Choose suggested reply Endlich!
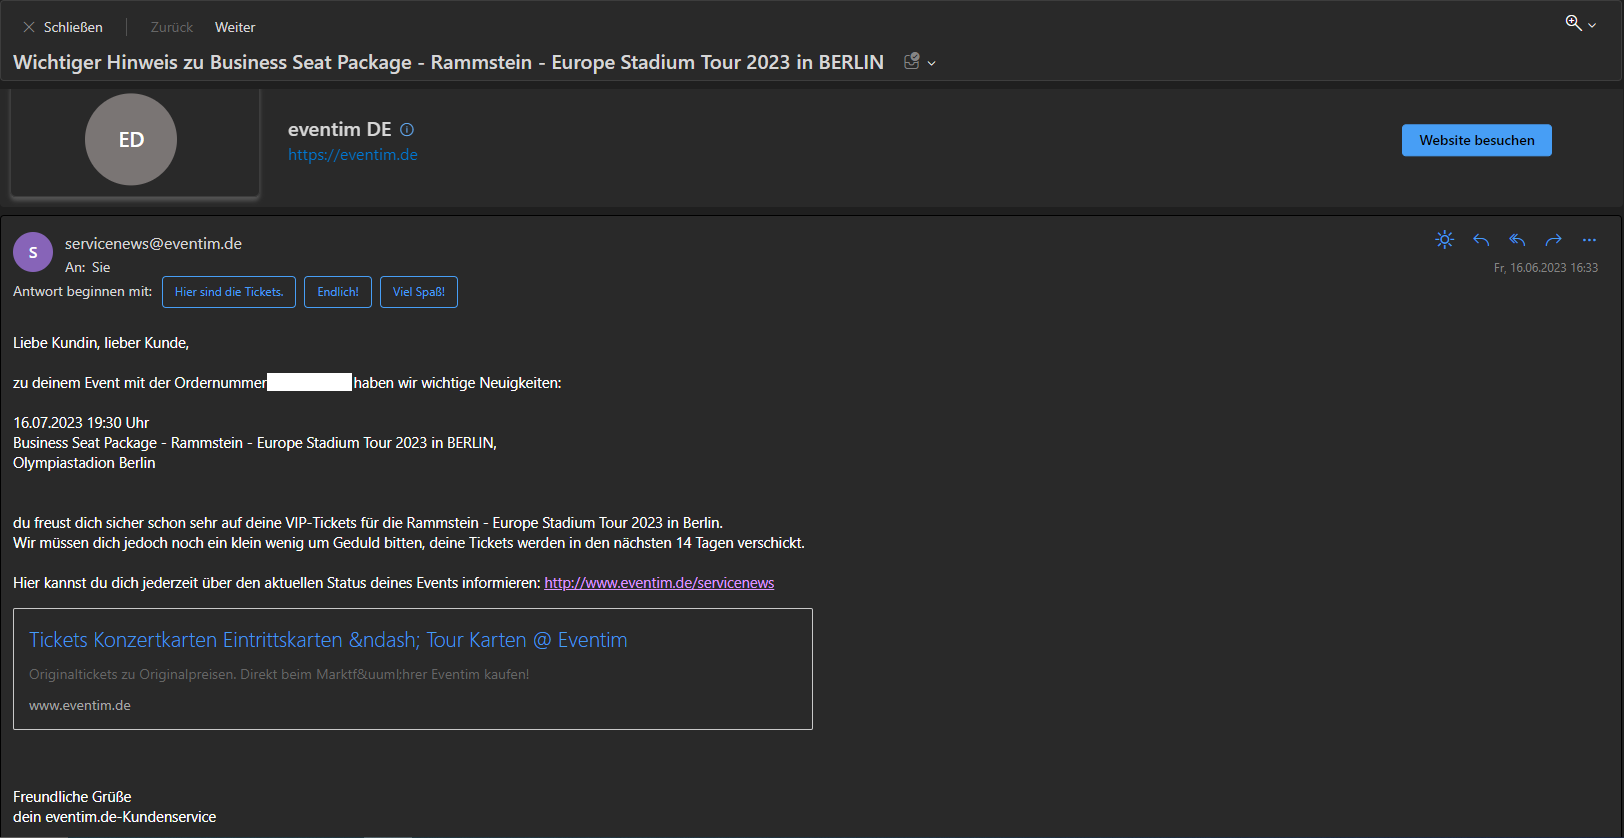This screenshot has height=838, width=1624. (x=338, y=292)
